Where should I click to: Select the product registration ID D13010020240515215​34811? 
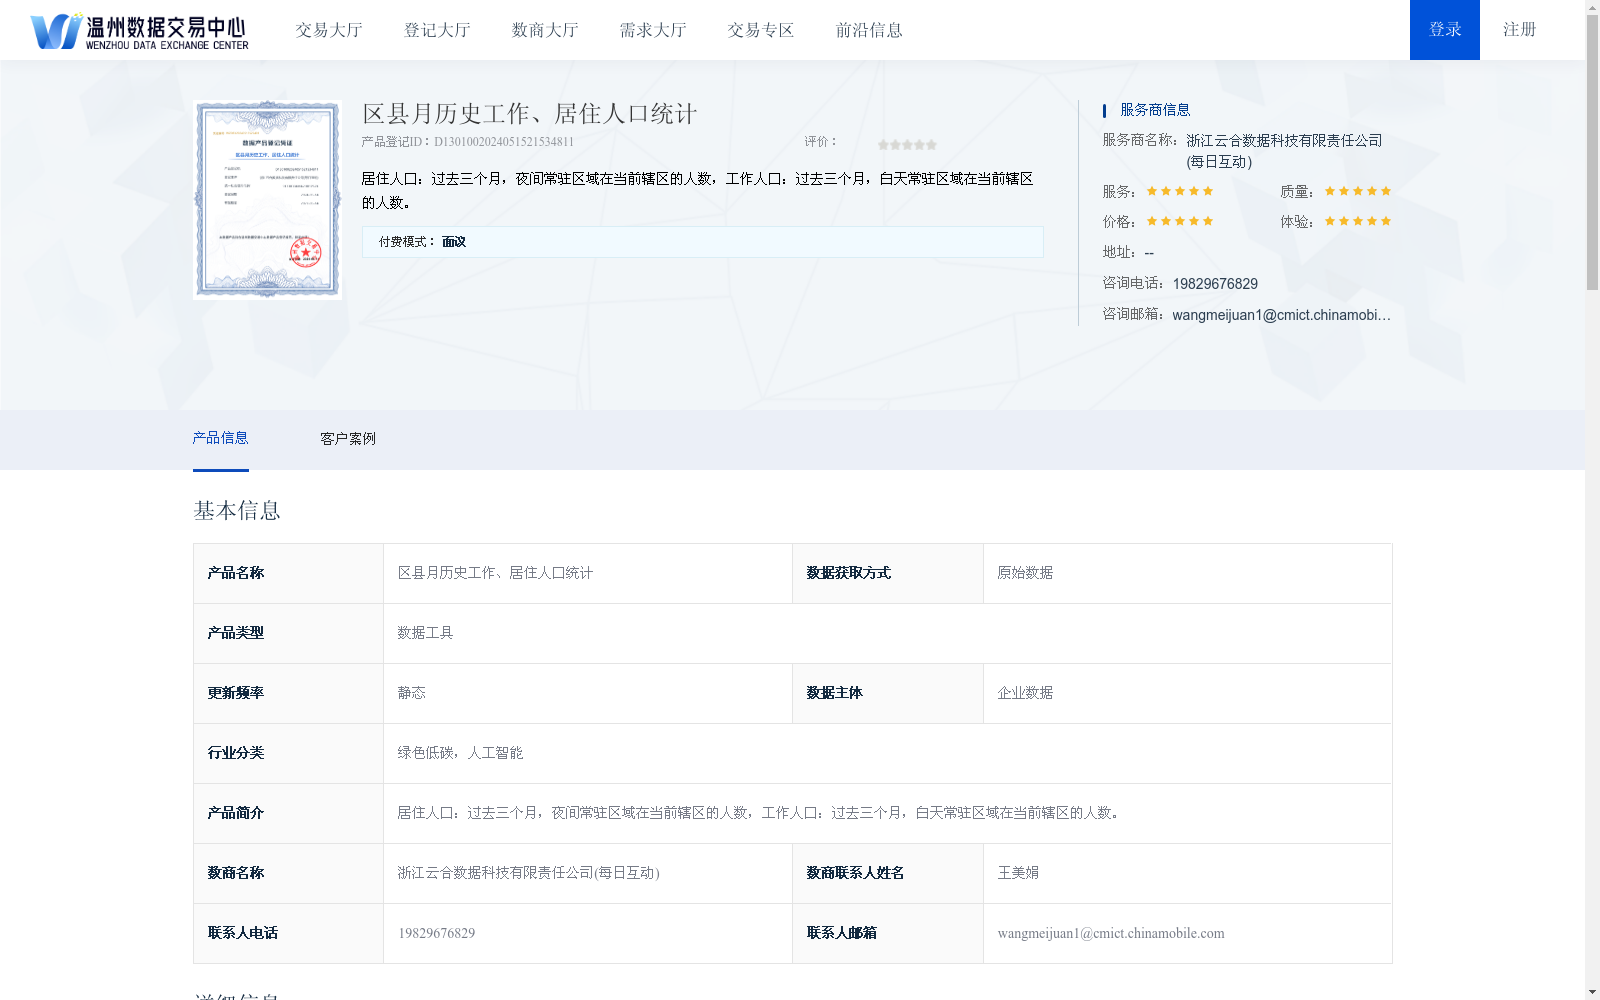504,142
